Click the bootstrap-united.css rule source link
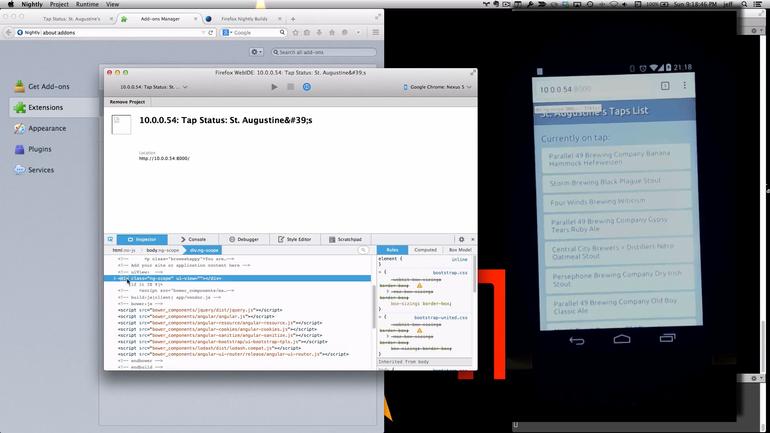Viewport: 770px width, 433px height. coord(440,318)
